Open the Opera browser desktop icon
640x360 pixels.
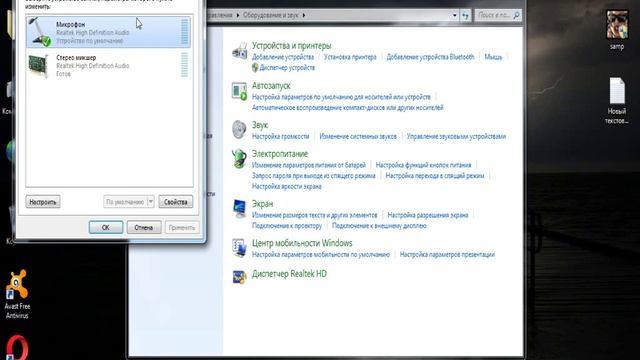[17, 347]
